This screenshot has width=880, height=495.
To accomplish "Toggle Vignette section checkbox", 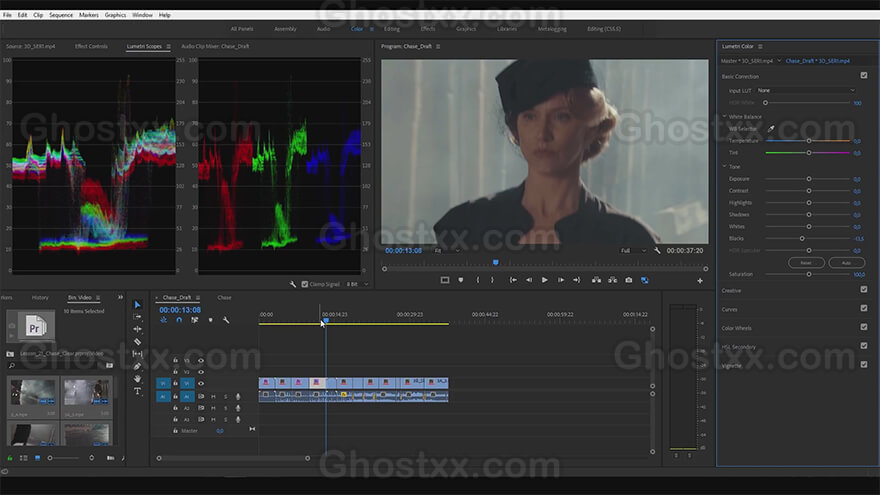I will (864, 364).
